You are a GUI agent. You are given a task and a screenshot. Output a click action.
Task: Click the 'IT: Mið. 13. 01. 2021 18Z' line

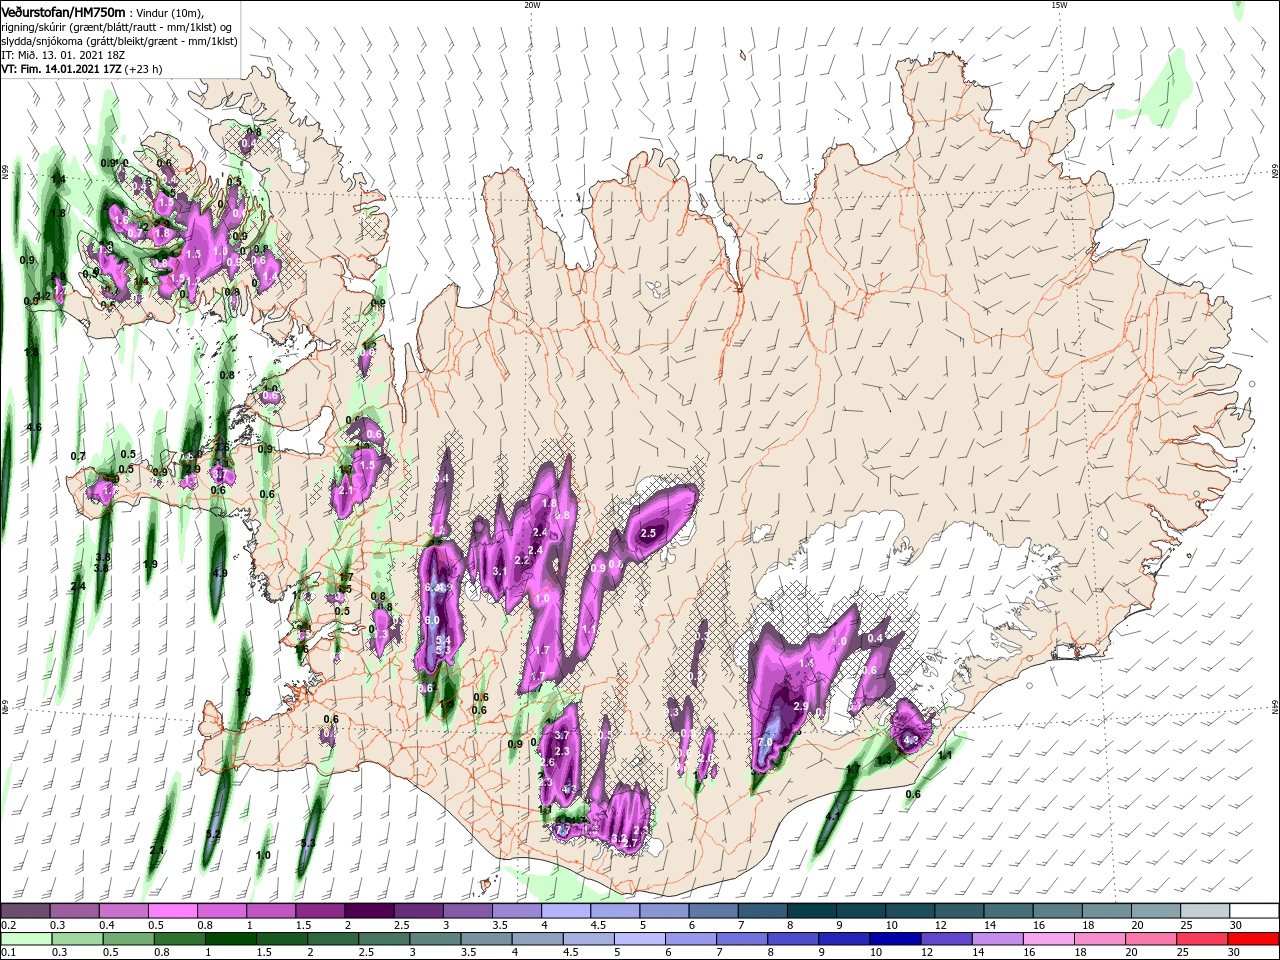[65, 56]
